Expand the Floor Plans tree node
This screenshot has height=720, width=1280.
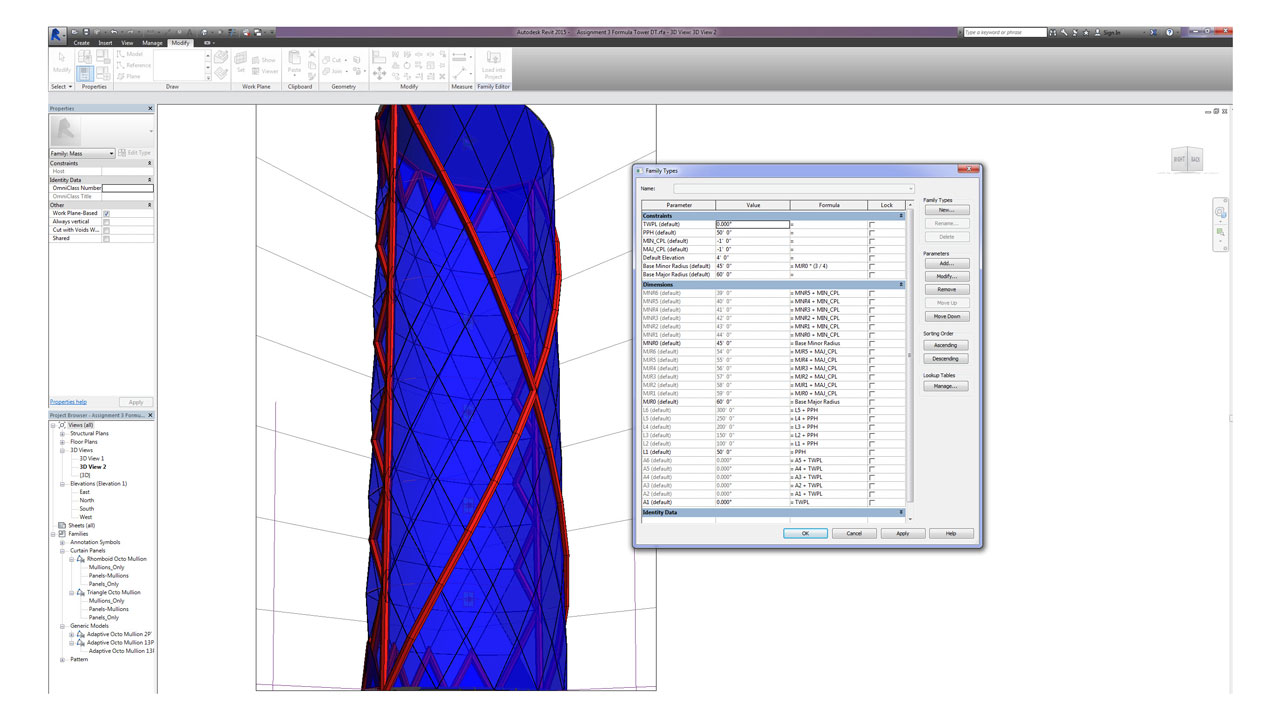click(x=62, y=442)
